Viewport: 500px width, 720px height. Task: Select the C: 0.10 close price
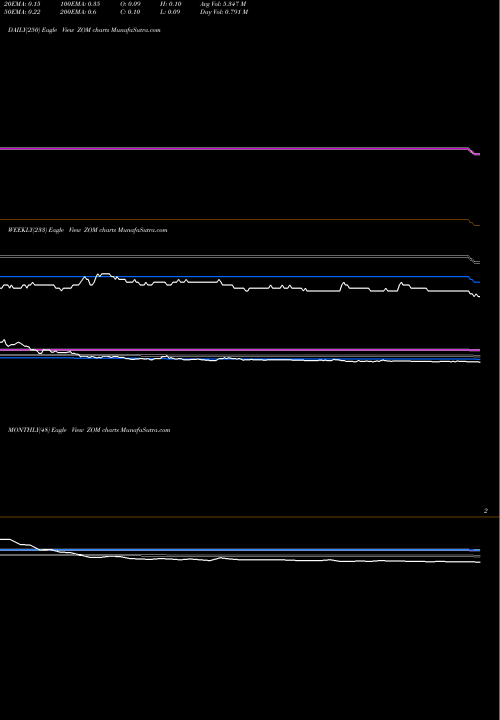(x=130, y=12)
